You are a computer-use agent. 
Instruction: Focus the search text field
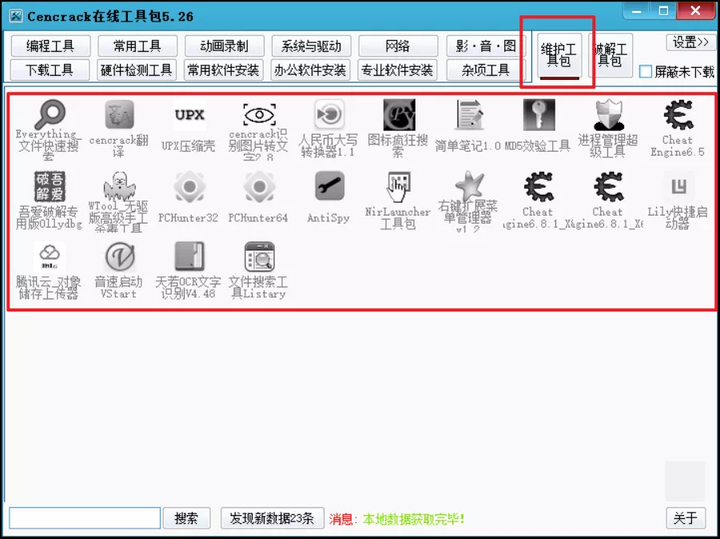pos(85,518)
